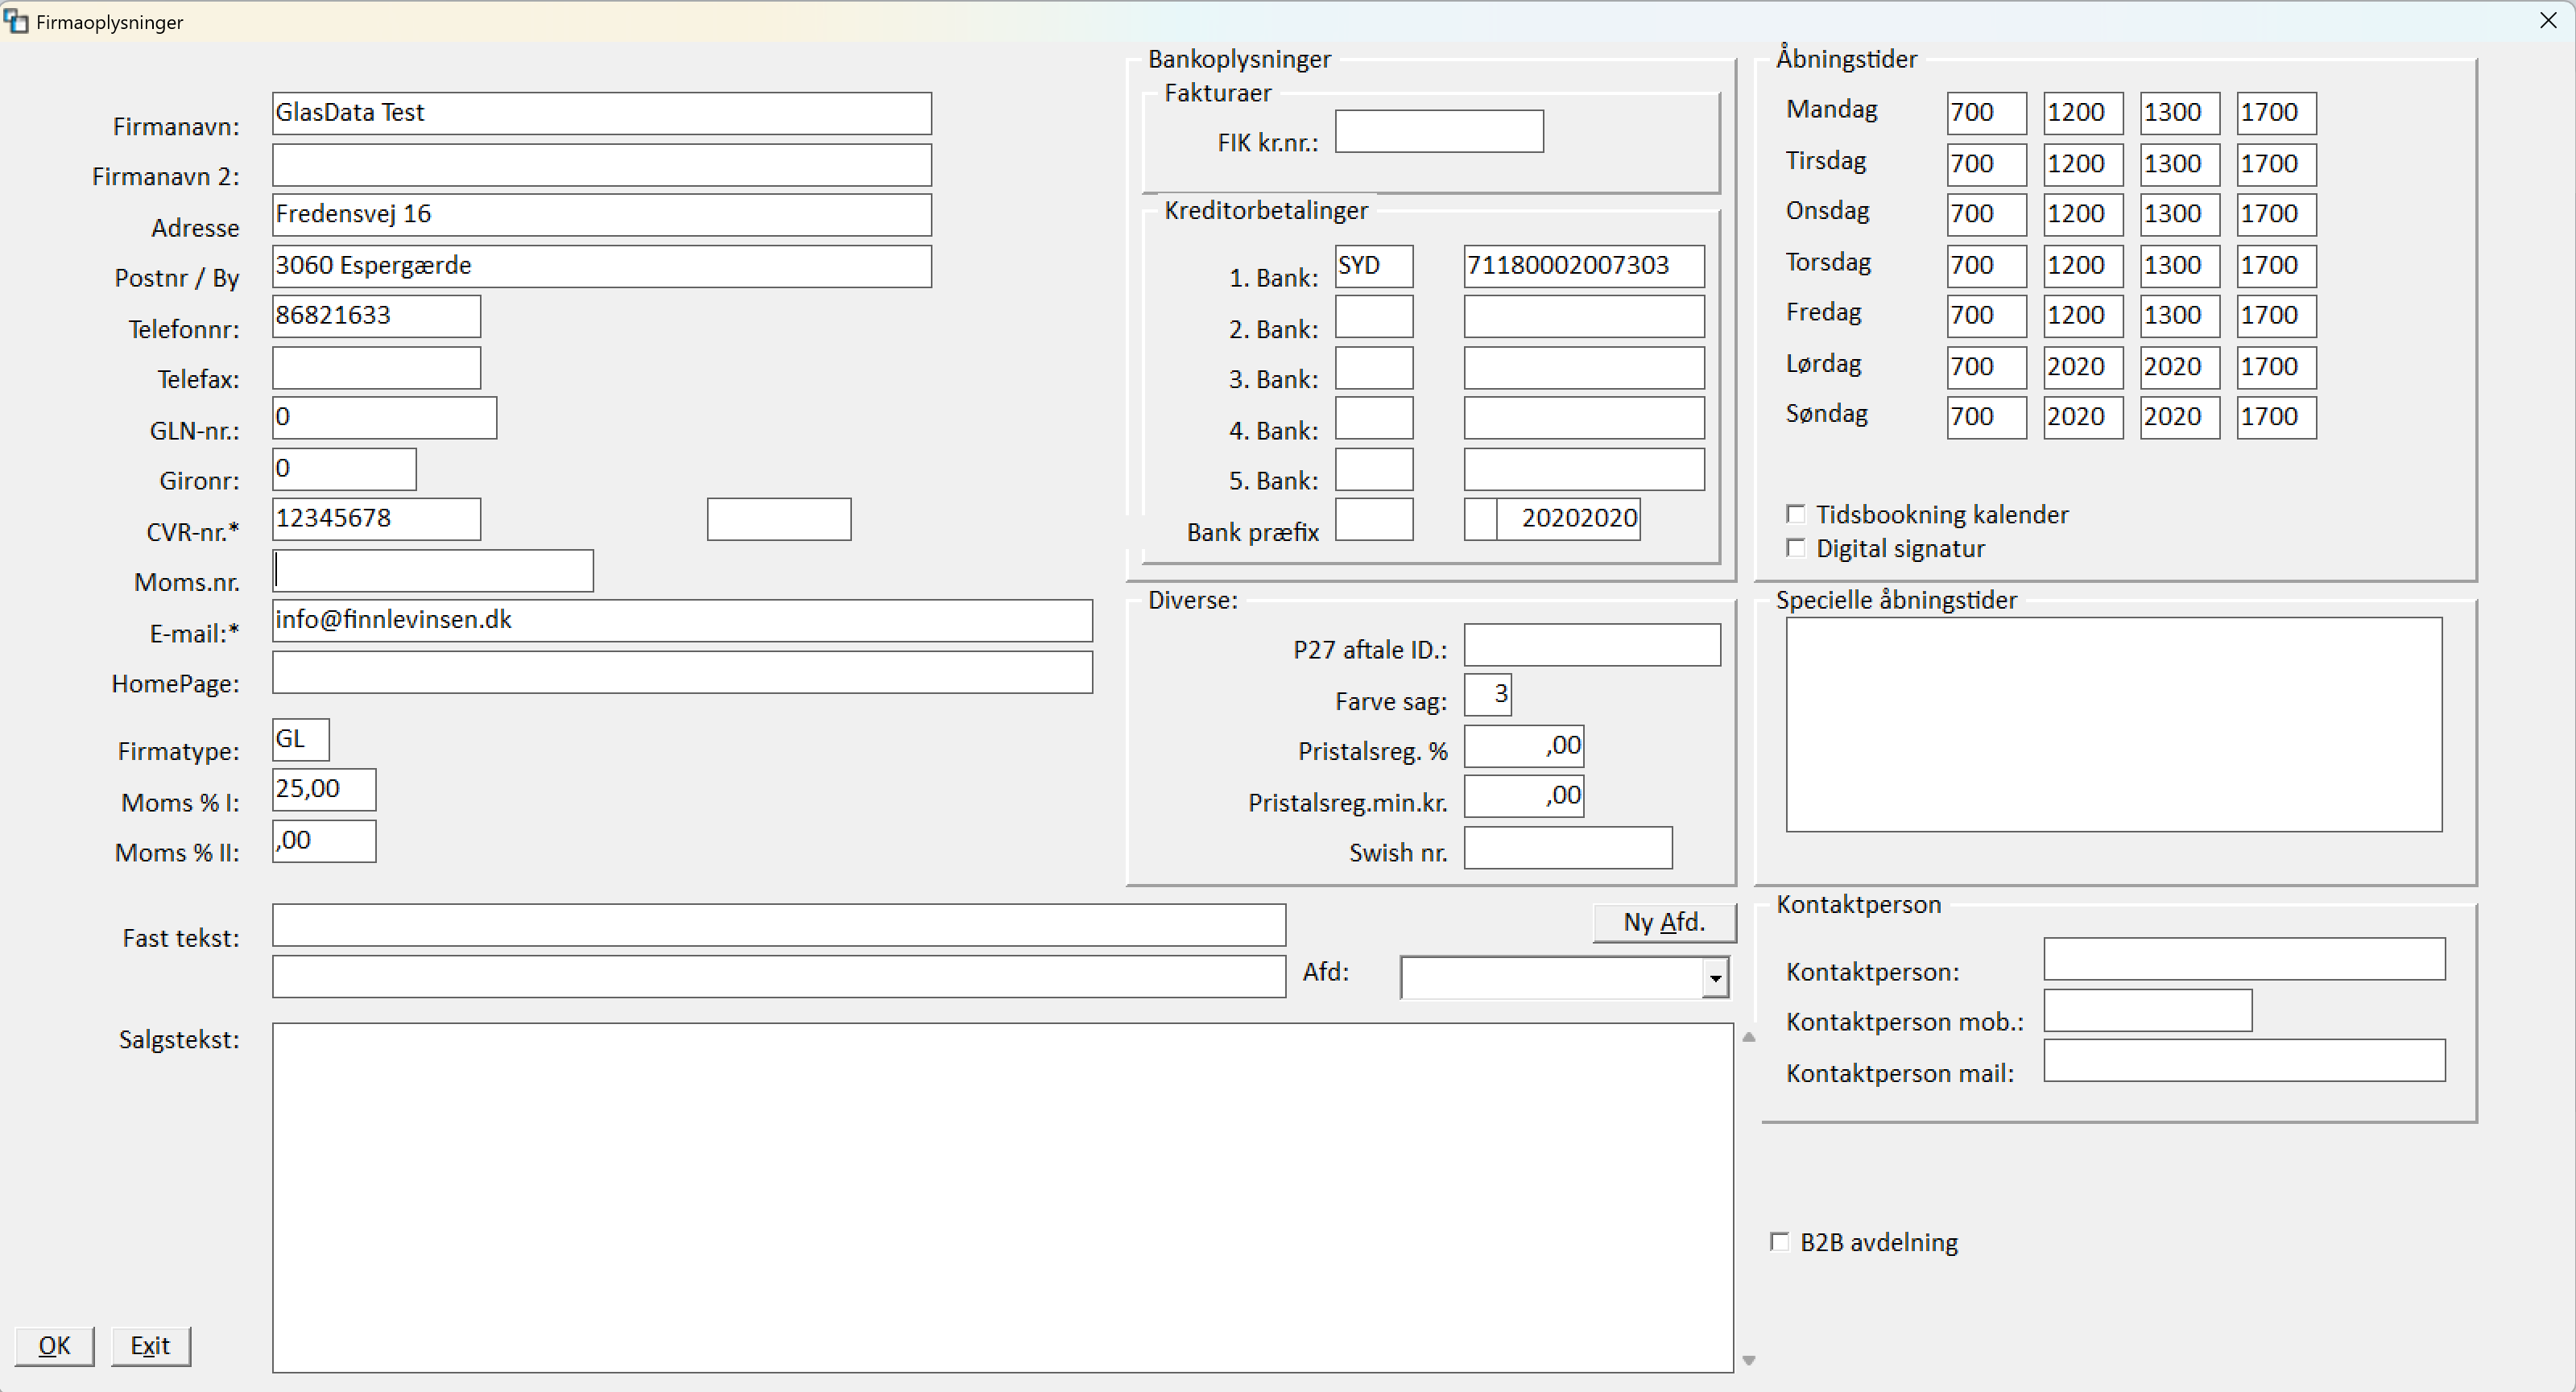Click the first Fast tekst line
The height and width of the screenshot is (1392, 2576).
pyautogui.click(x=779, y=925)
